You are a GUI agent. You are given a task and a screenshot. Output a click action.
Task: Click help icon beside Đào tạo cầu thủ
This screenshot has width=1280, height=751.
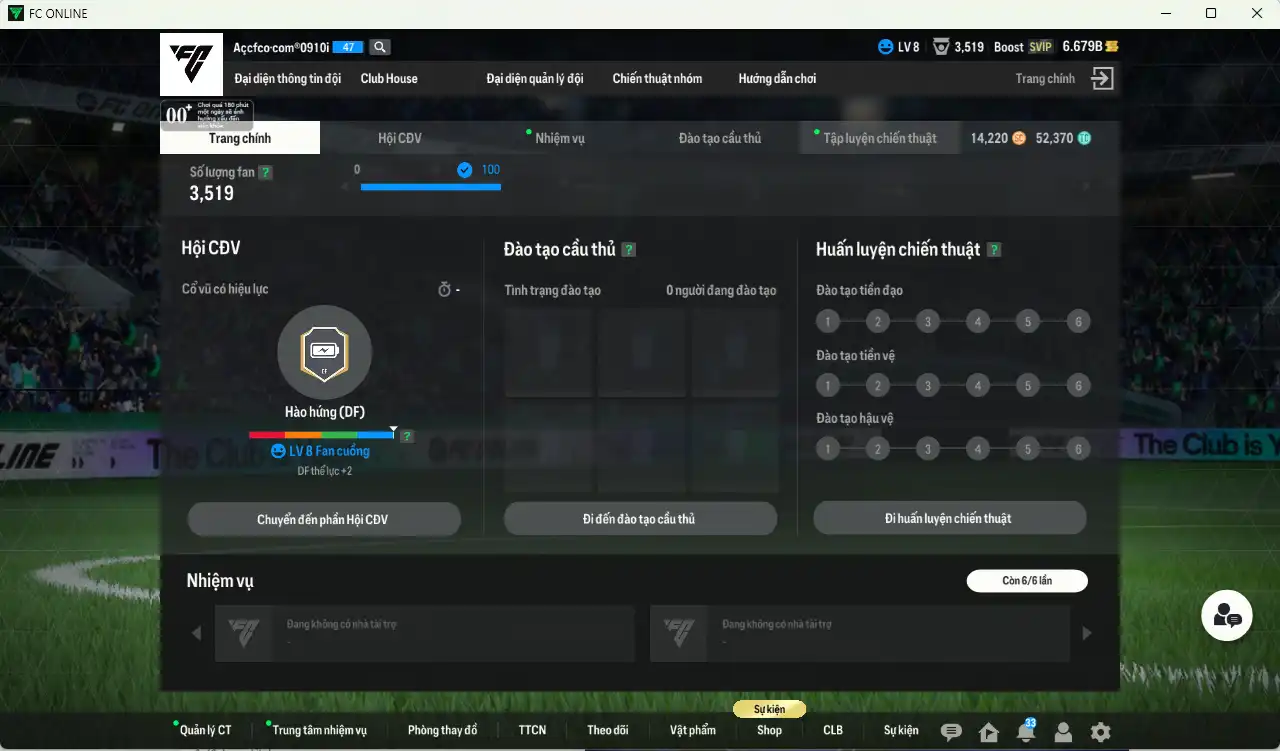coord(628,250)
